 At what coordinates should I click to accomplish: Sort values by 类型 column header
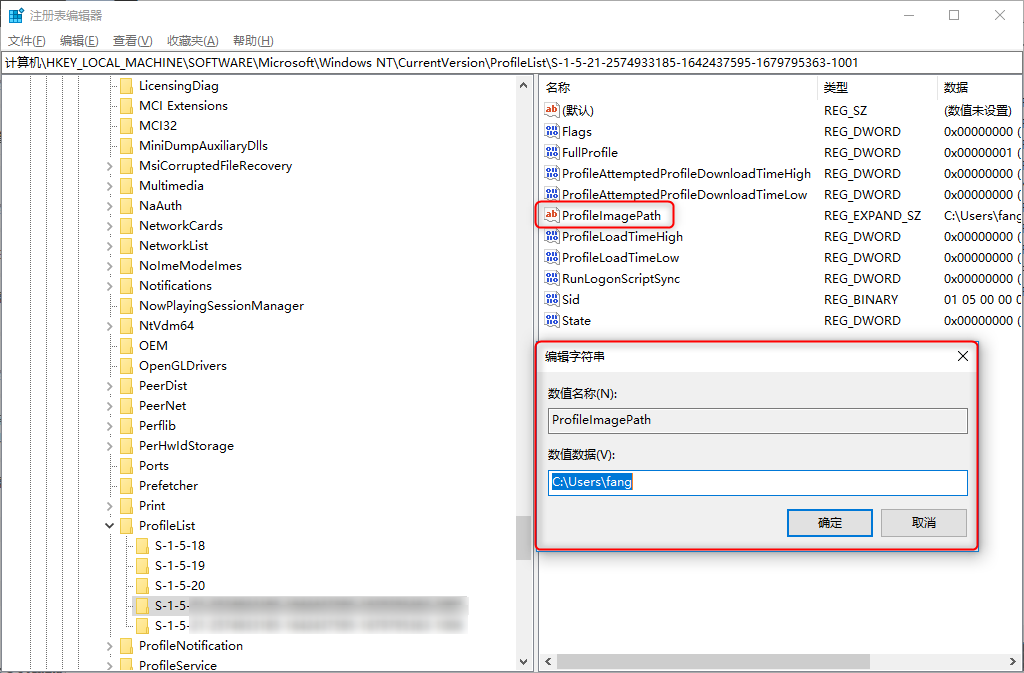(876, 87)
